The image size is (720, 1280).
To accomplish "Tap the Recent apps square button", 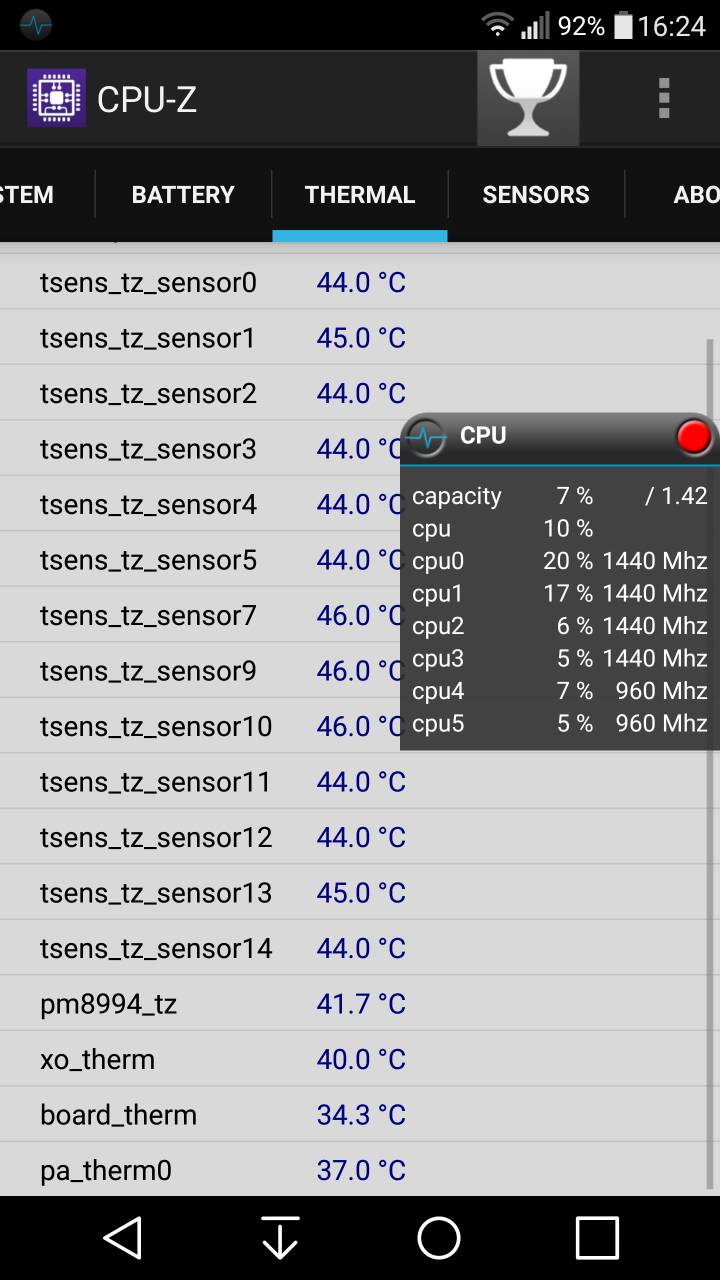I will pos(596,1238).
